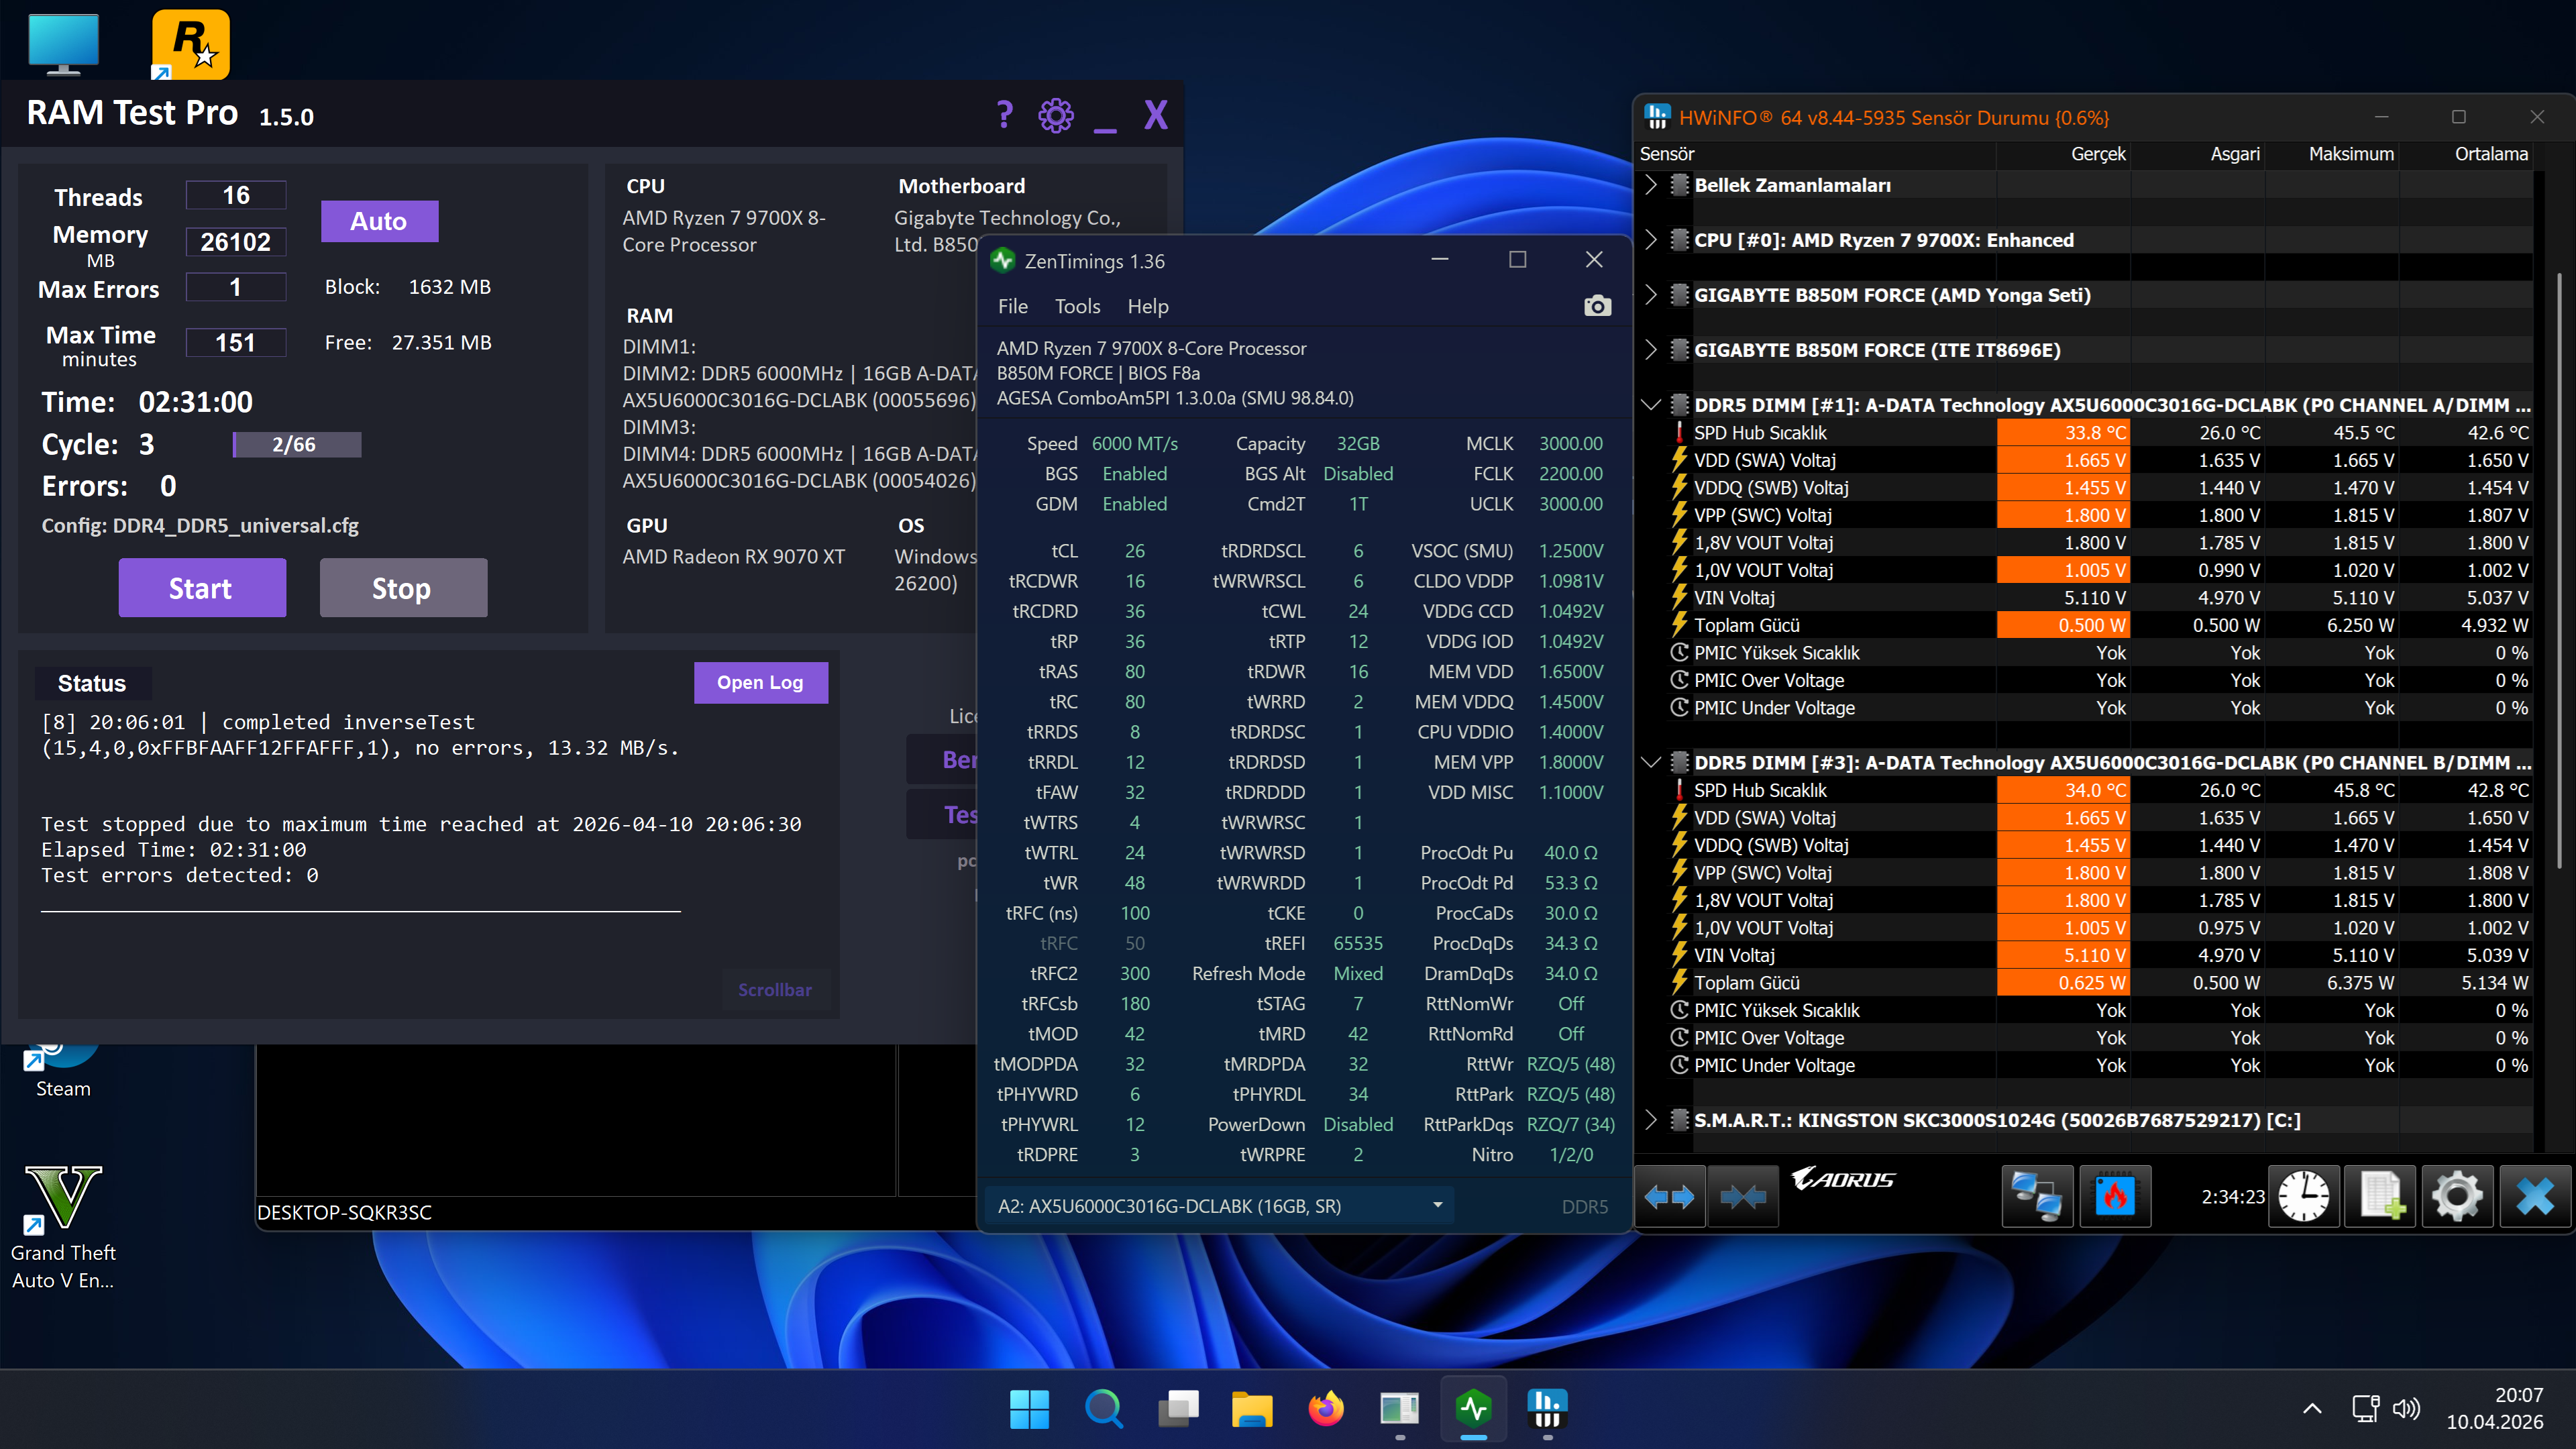The image size is (2576, 1449).
Task: Expand GIGABYTE B850M FORCE ITE IT8696E group
Action: coord(1651,350)
